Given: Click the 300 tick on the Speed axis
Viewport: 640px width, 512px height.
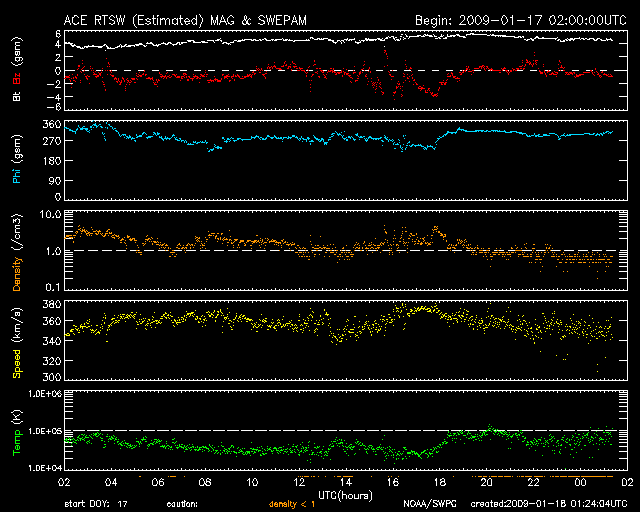Looking at the screenshot, I should (52, 377).
